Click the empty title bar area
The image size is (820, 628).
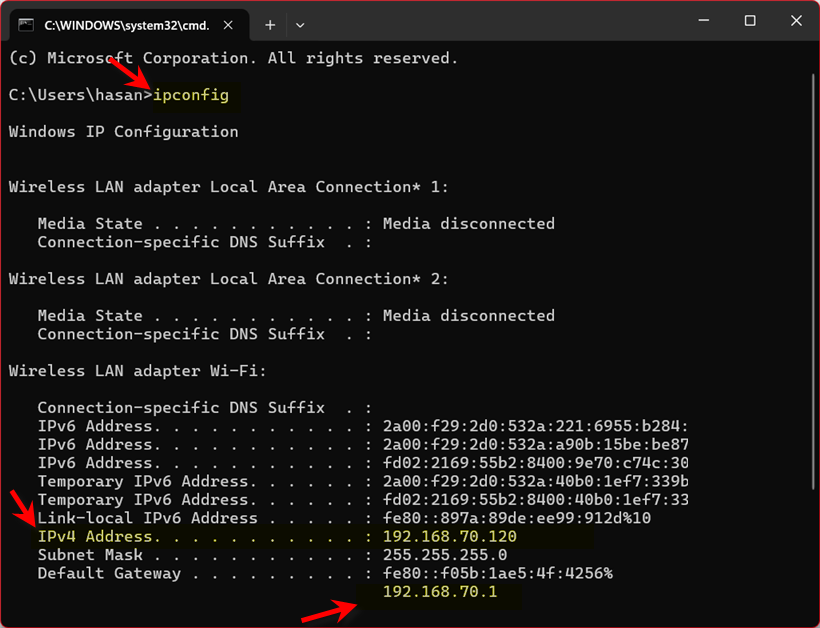pyautogui.click(x=500, y=21)
